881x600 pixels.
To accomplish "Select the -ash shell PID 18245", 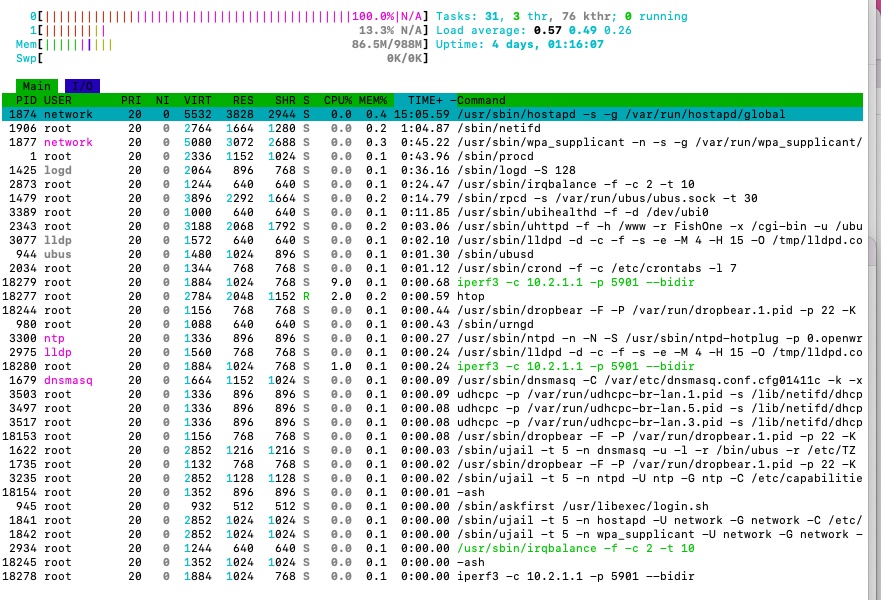I will [432, 562].
